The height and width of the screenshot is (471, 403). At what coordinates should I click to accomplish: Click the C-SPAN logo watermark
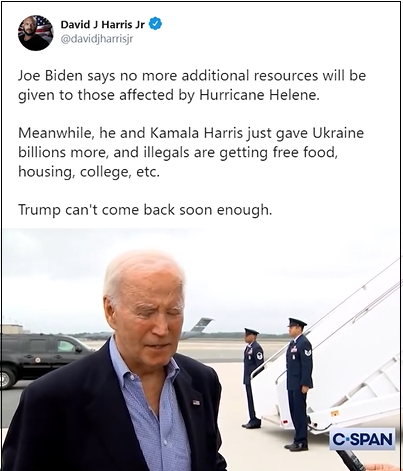point(362,439)
